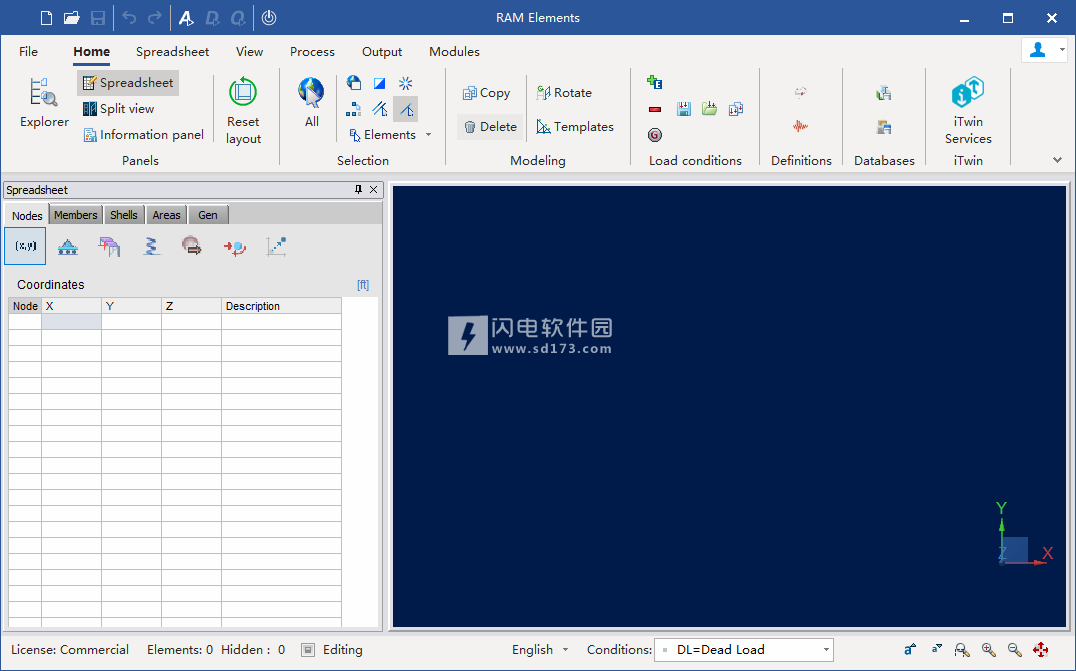The height and width of the screenshot is (671, 1076).
Task: Switch to the Members tab
Action: point(75,215)
